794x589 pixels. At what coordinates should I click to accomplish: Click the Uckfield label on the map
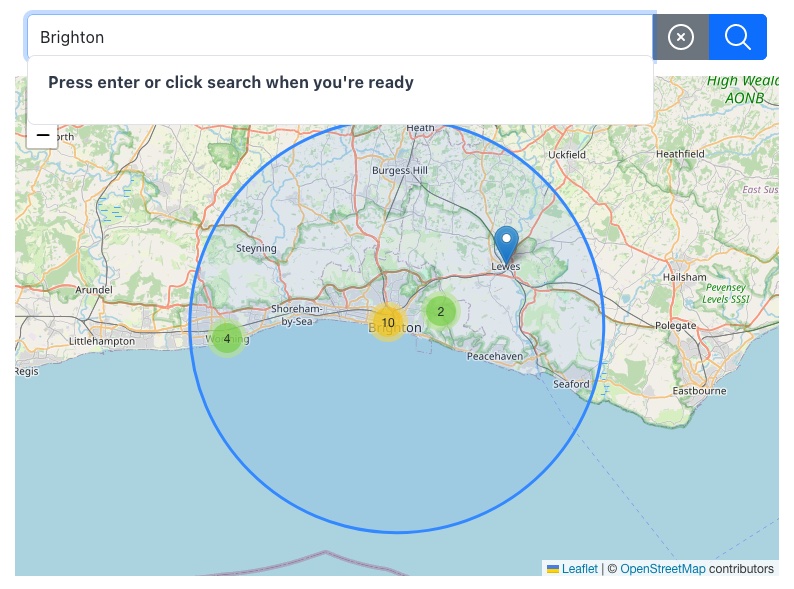point(567,155)
